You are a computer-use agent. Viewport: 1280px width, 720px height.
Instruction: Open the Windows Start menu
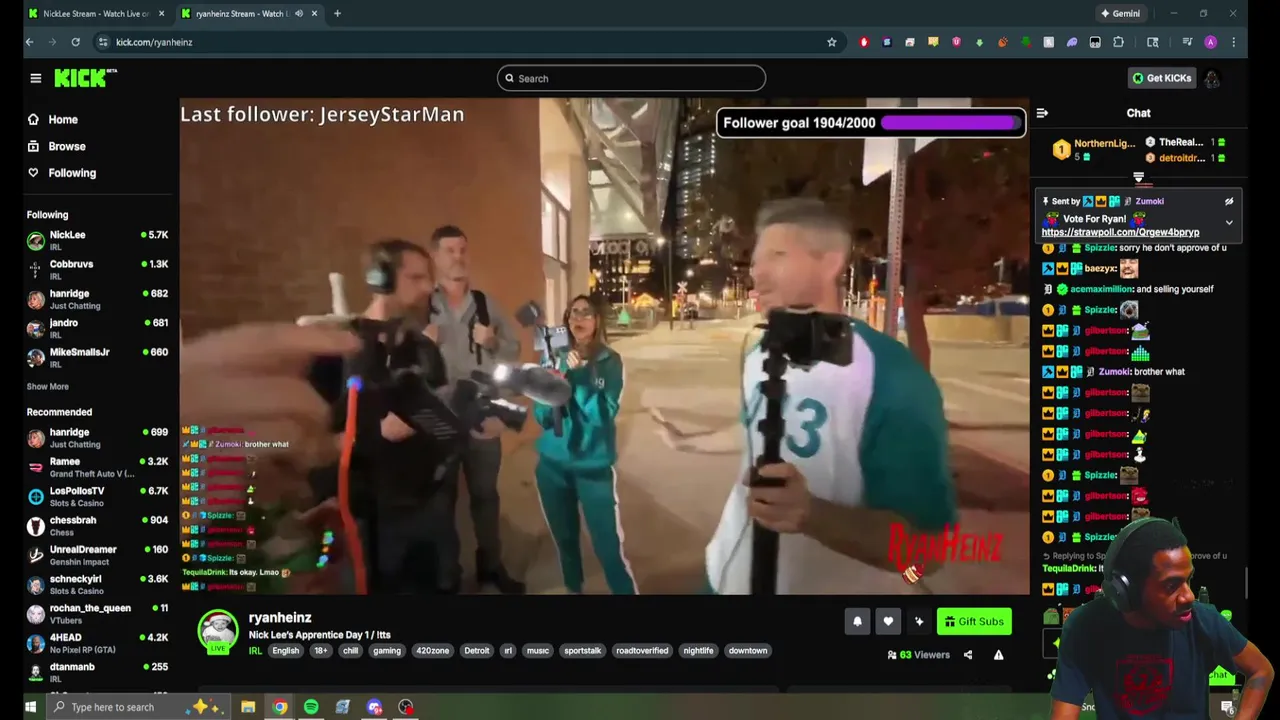tap(30, 707)
